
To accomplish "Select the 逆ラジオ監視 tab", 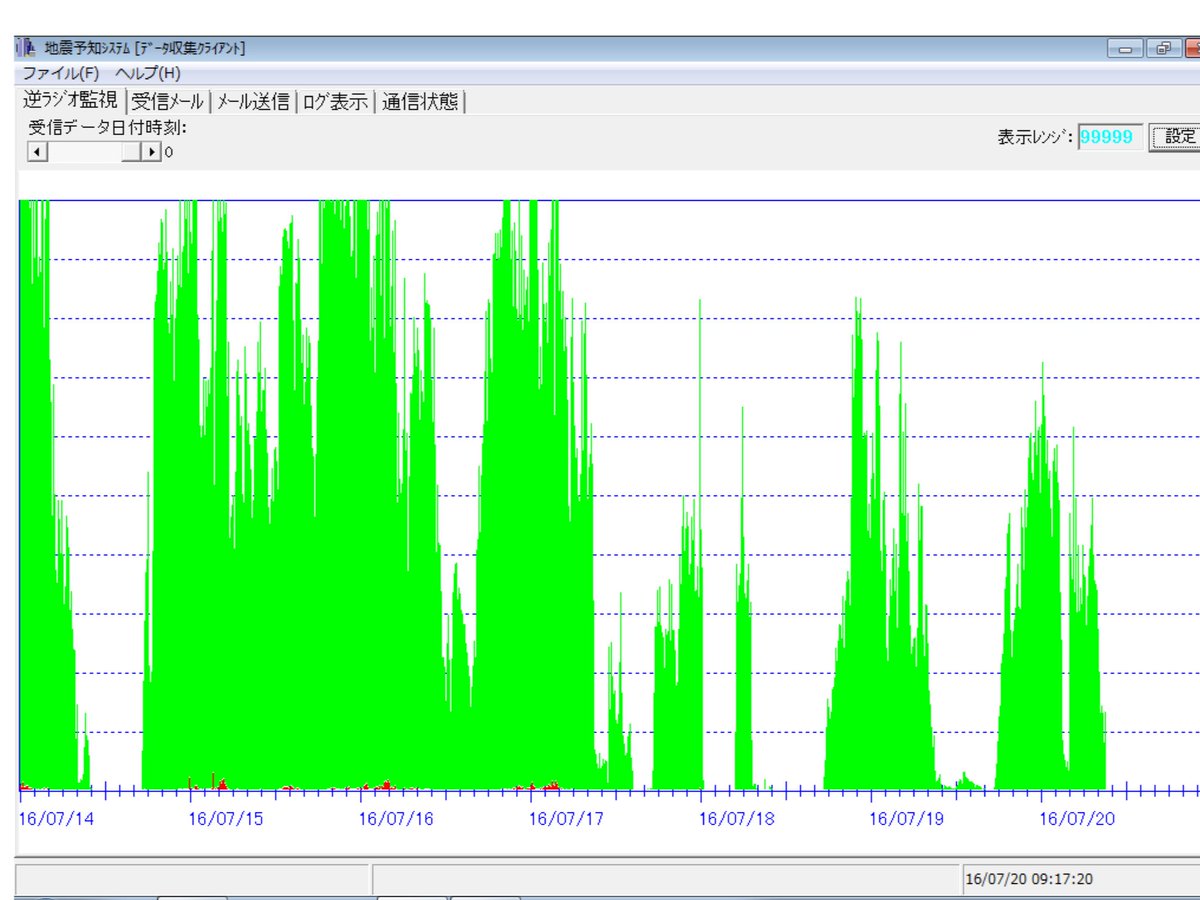I will (71, 100).
